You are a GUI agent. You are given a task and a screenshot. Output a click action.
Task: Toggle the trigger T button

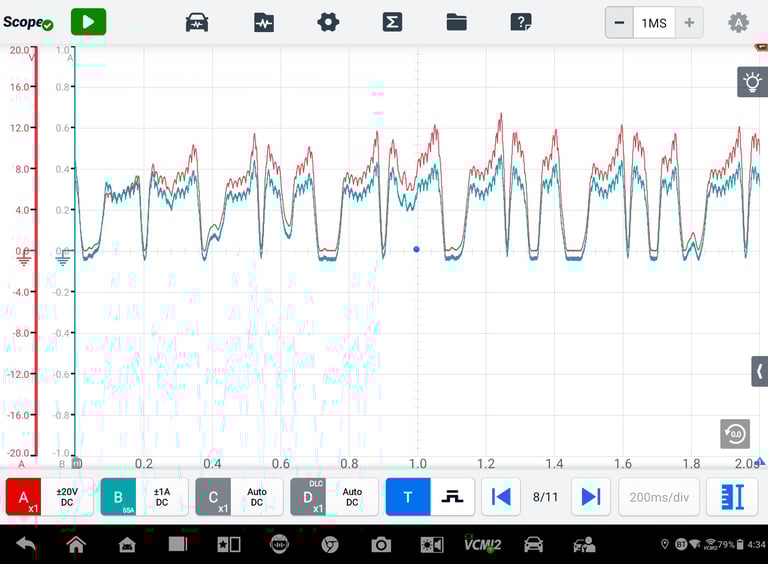click(408, 497)
